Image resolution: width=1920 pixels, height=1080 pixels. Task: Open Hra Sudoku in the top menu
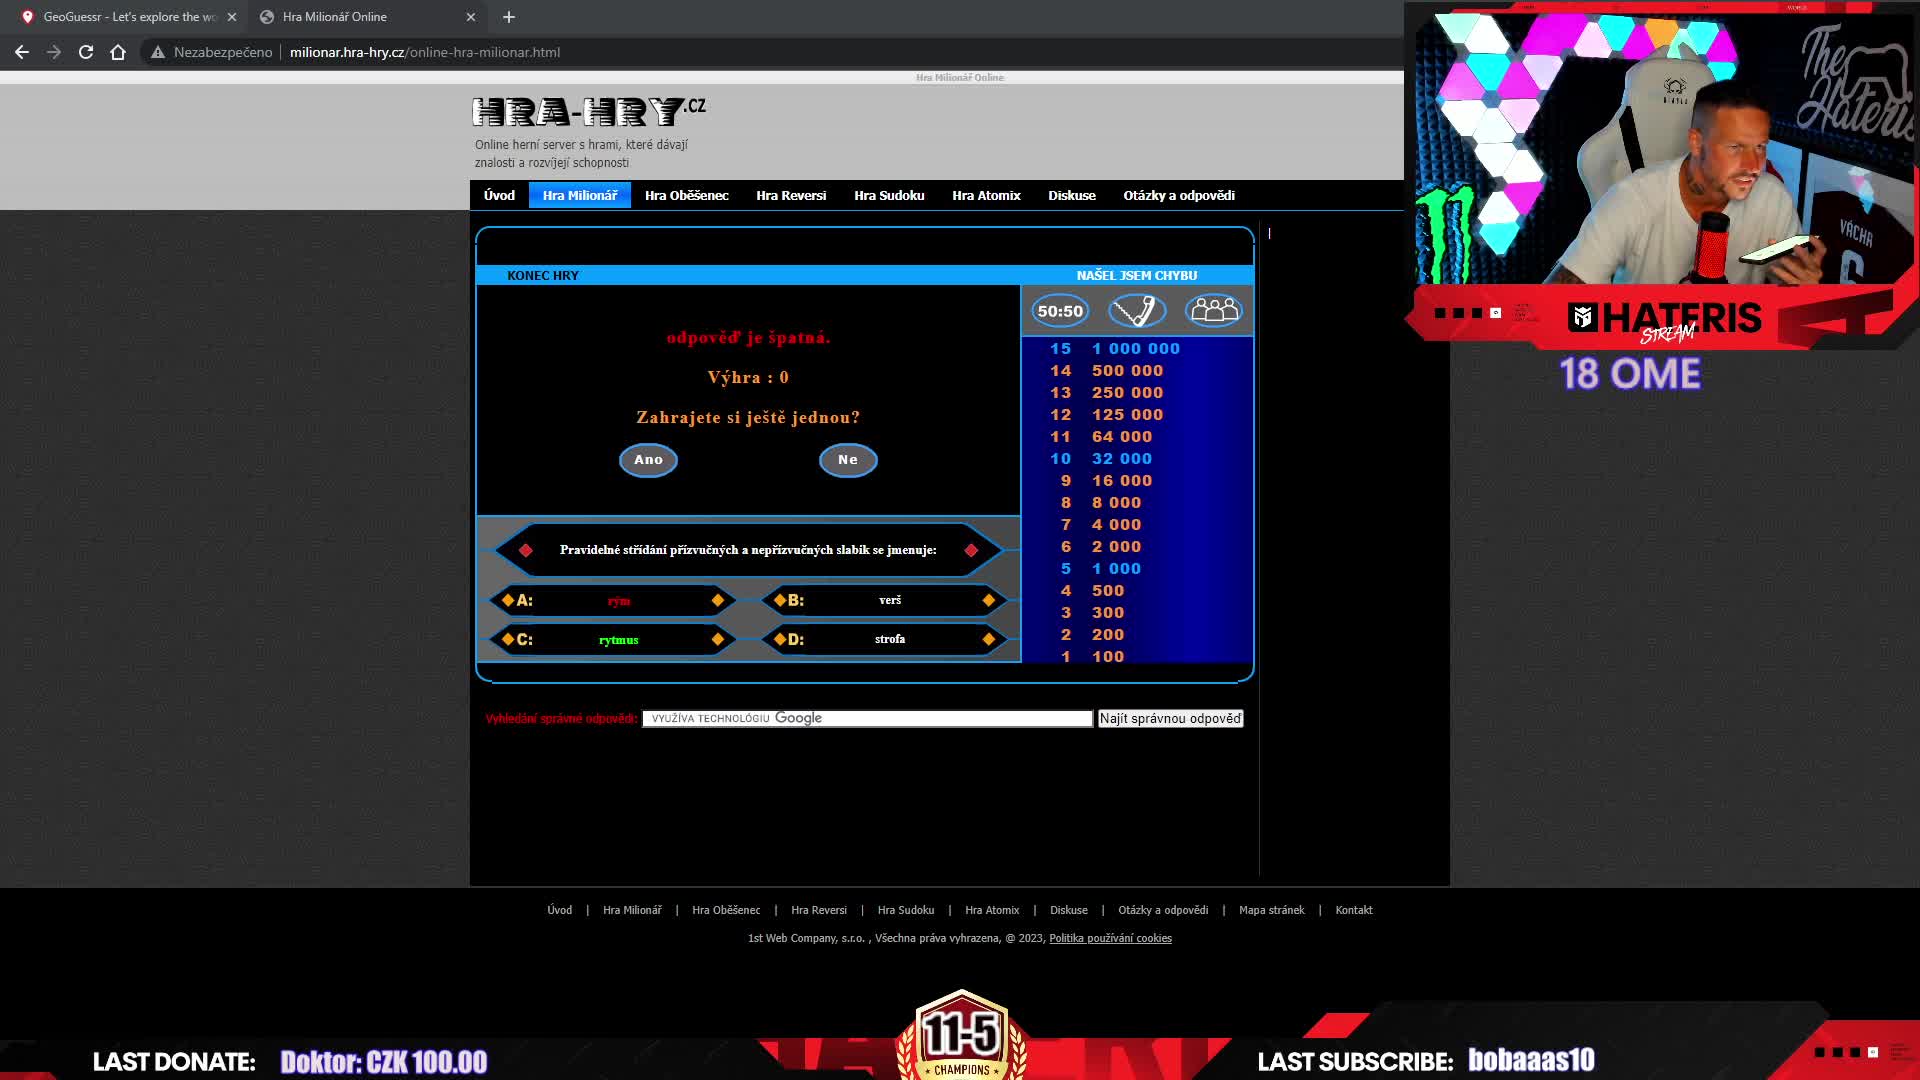click(889, 195)
